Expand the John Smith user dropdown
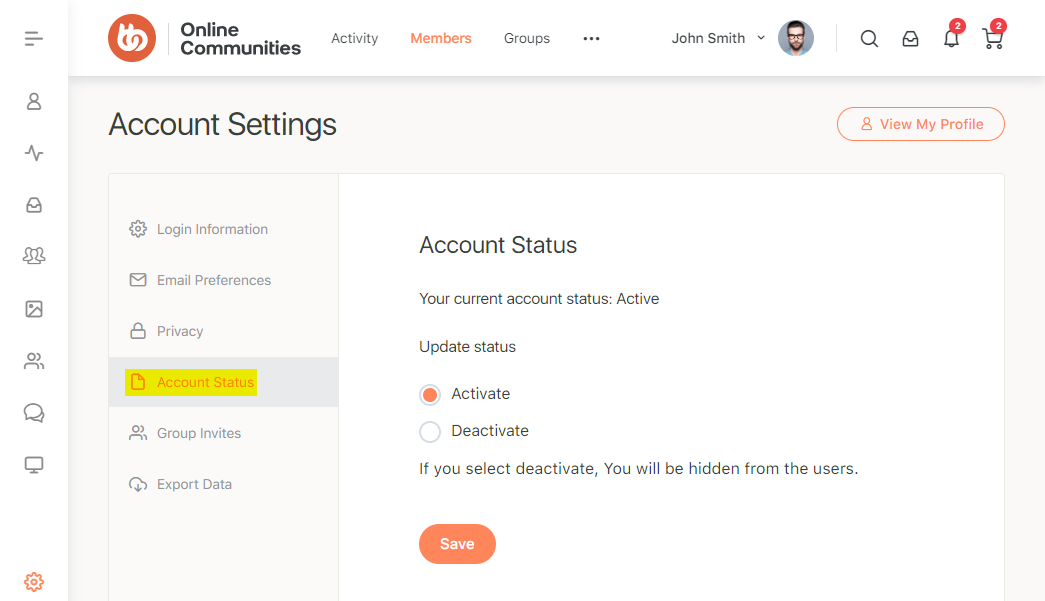Image resolution: width=1045 pixels, height=601 pixels. (x=717, y=38)
